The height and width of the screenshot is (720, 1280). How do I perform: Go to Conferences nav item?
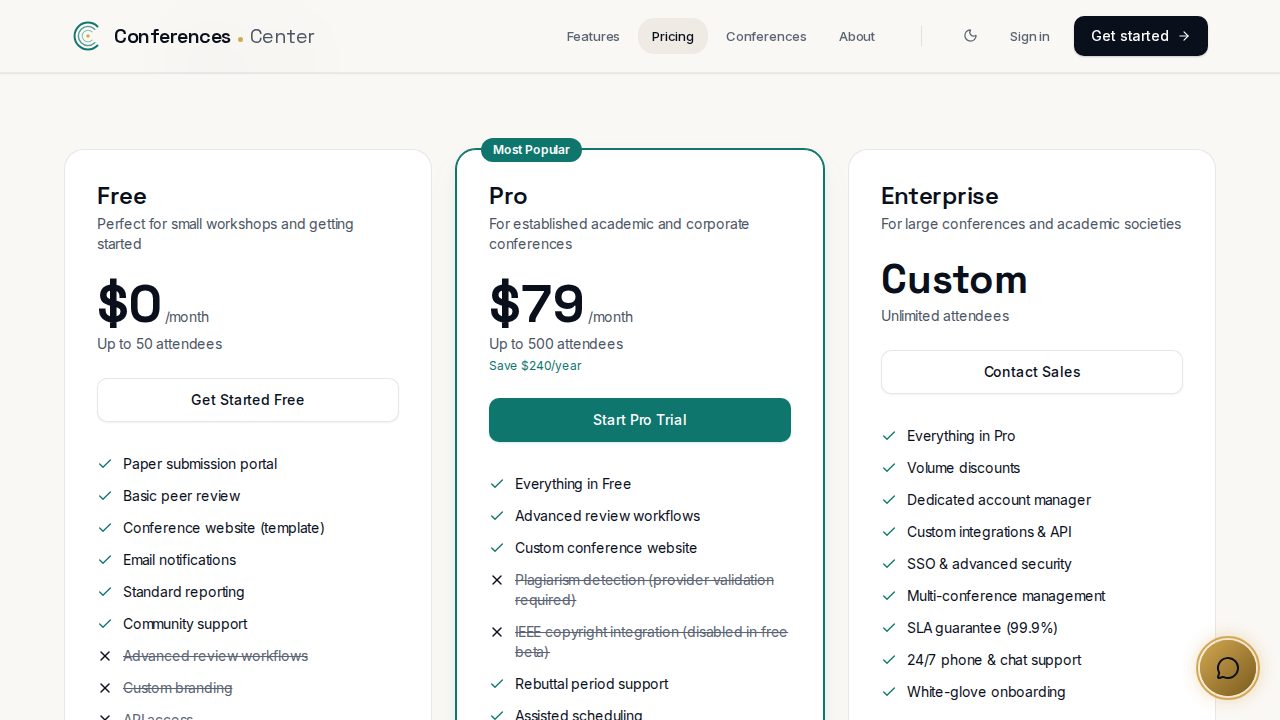[766, 36]
